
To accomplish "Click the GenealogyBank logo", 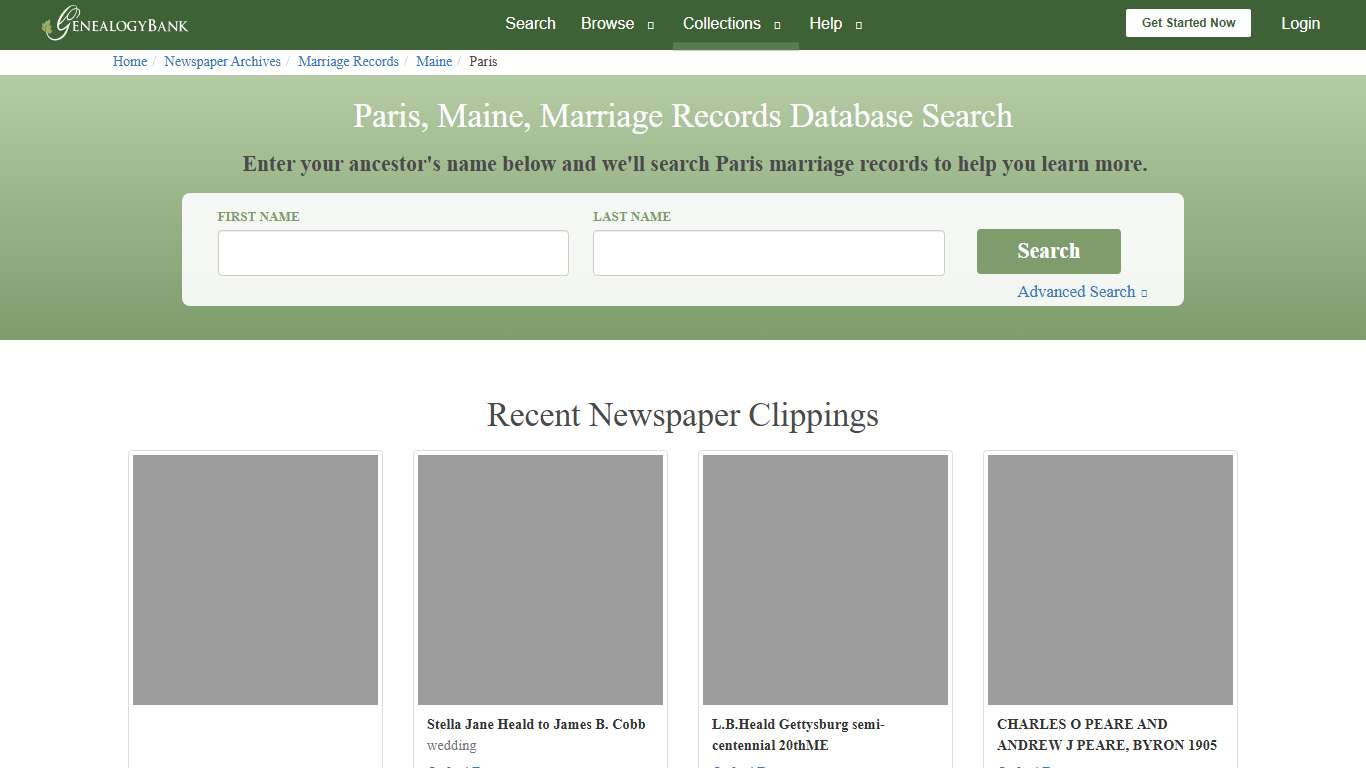I will point(114,24).
